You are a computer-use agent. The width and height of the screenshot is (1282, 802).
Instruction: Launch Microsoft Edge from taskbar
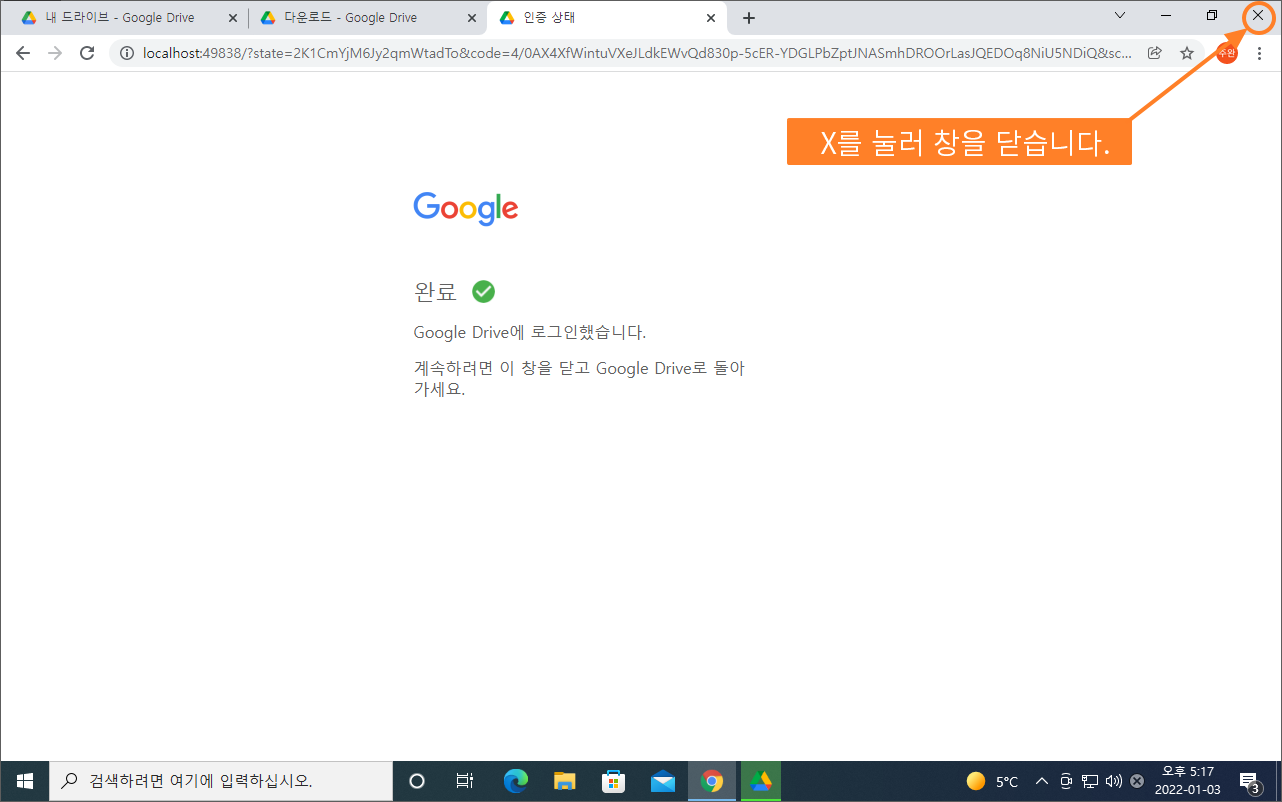click(x=515, y=781)
